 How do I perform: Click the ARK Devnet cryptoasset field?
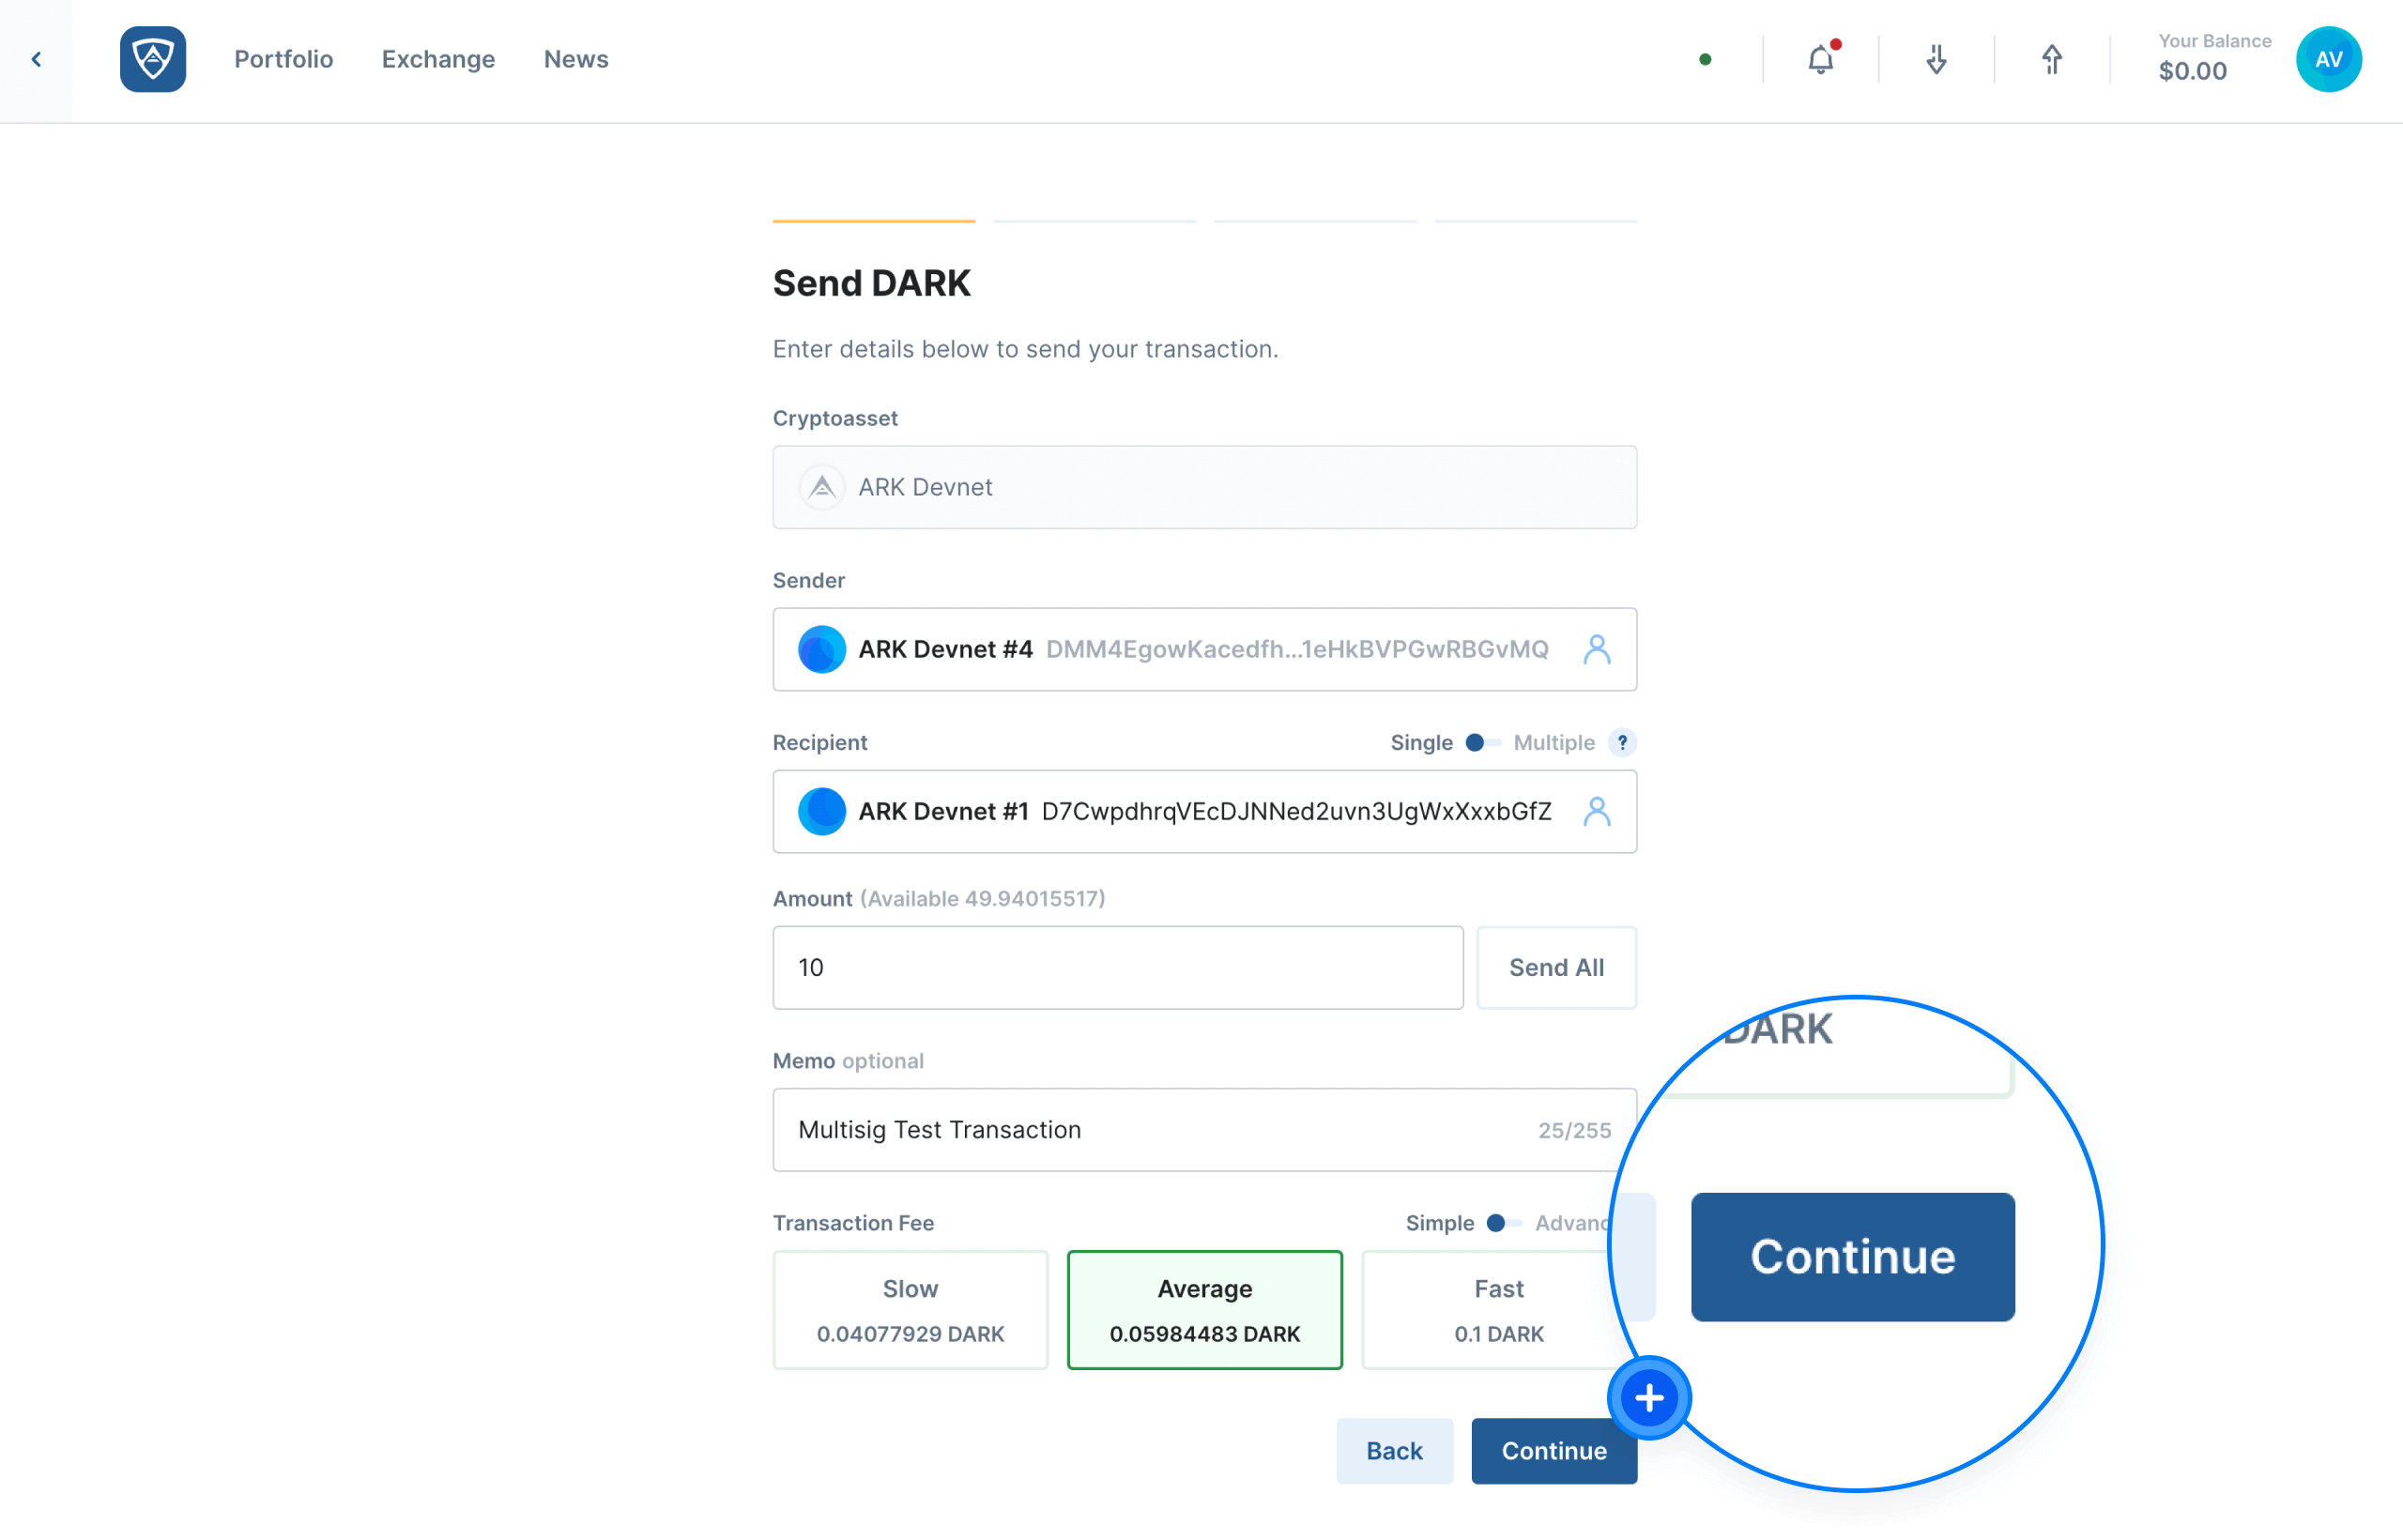coord(1204,487)
